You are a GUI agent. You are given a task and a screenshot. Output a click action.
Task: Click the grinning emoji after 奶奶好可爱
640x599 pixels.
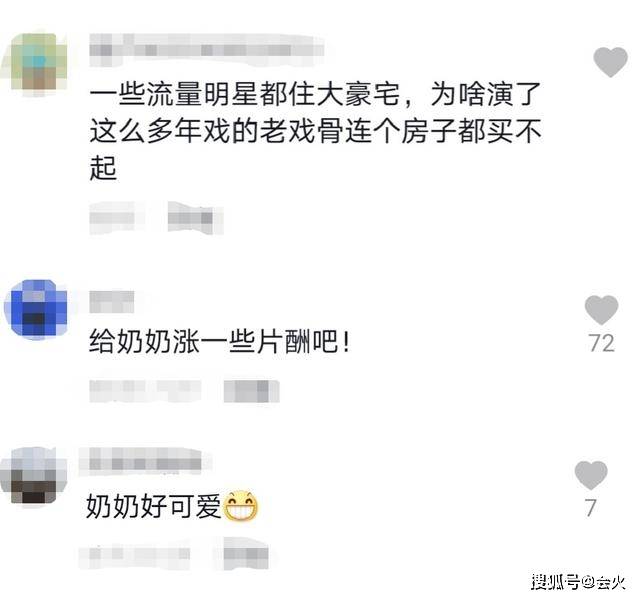241,506
